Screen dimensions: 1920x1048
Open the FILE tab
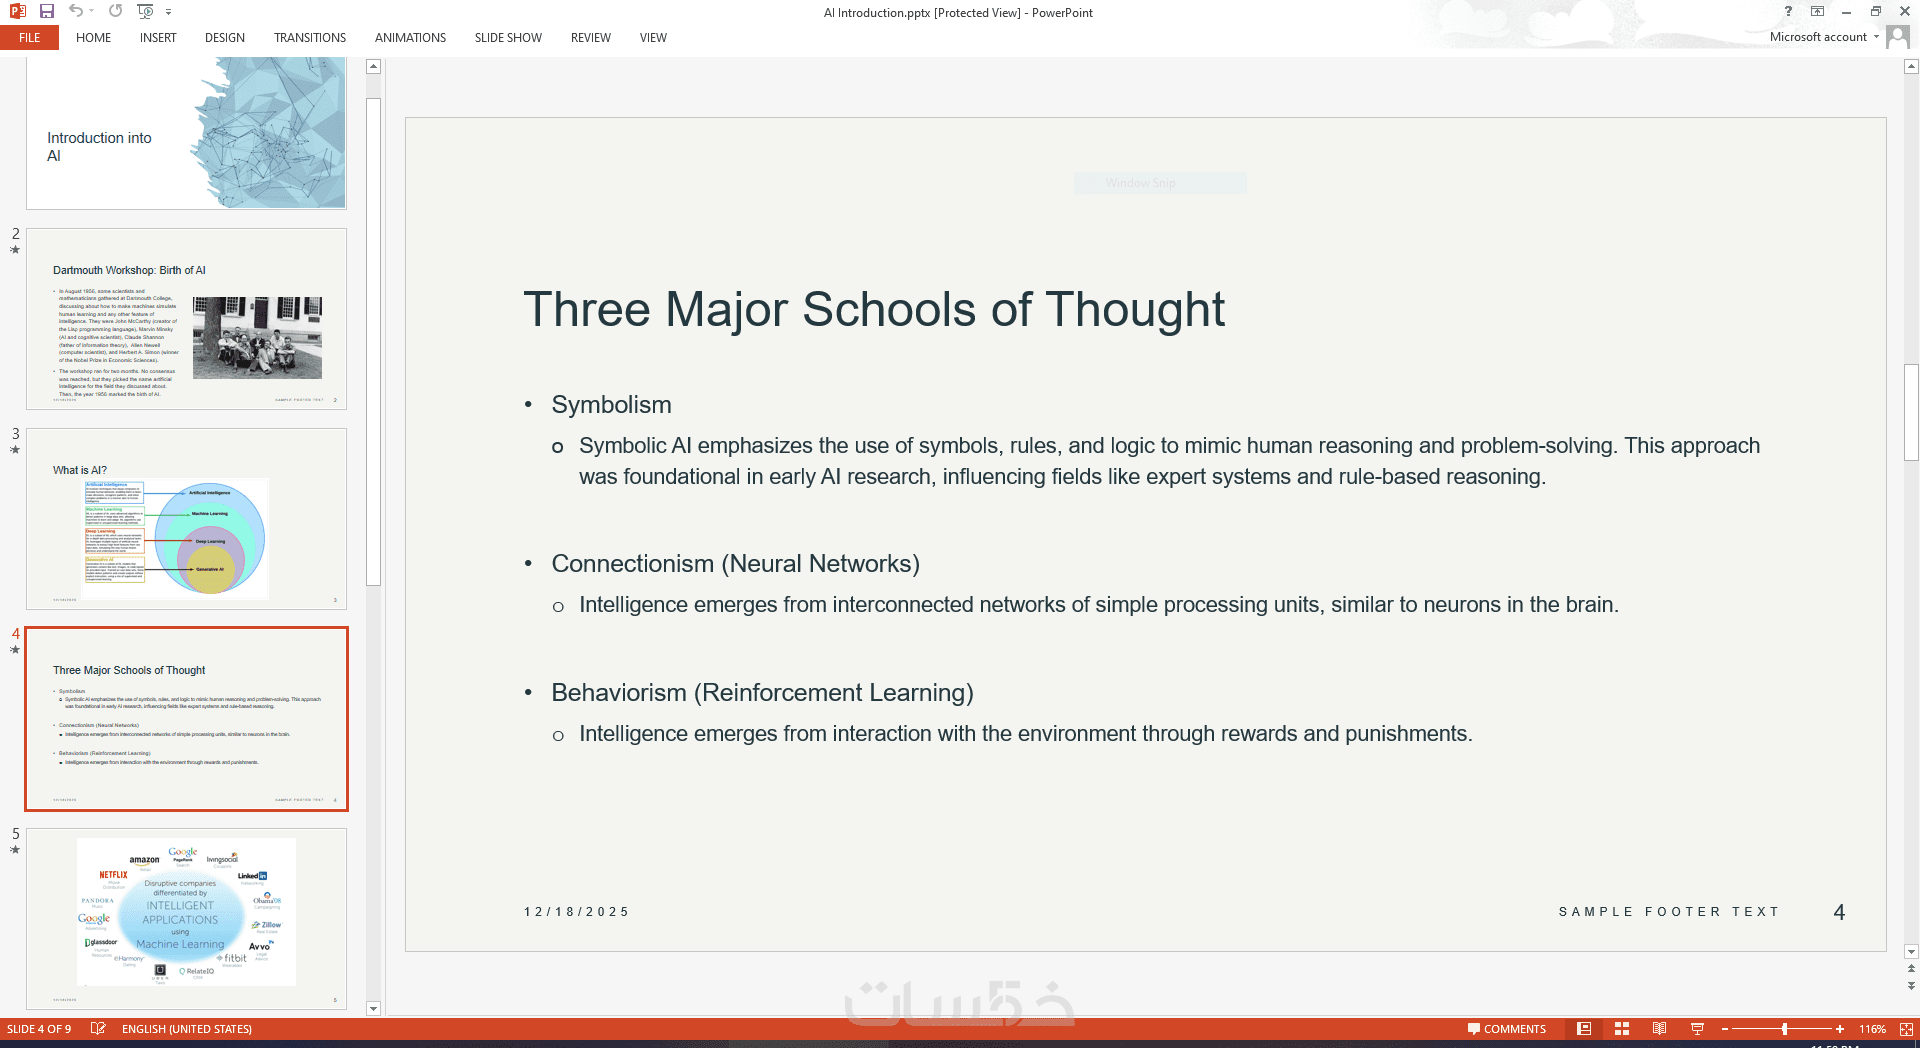[x=30, y=38]
